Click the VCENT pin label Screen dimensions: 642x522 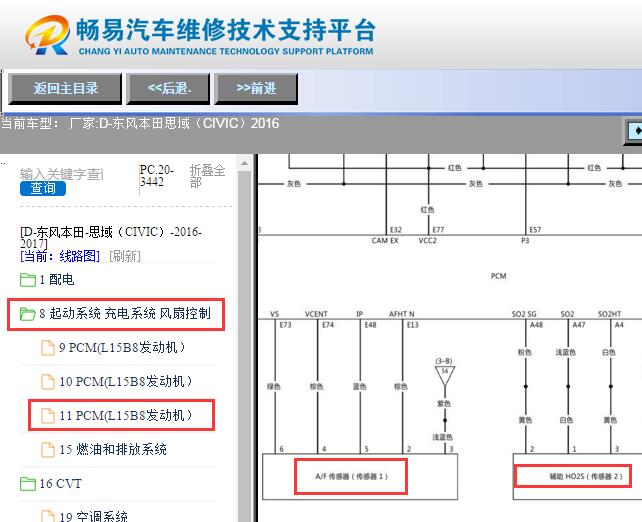tap(316, 314)
